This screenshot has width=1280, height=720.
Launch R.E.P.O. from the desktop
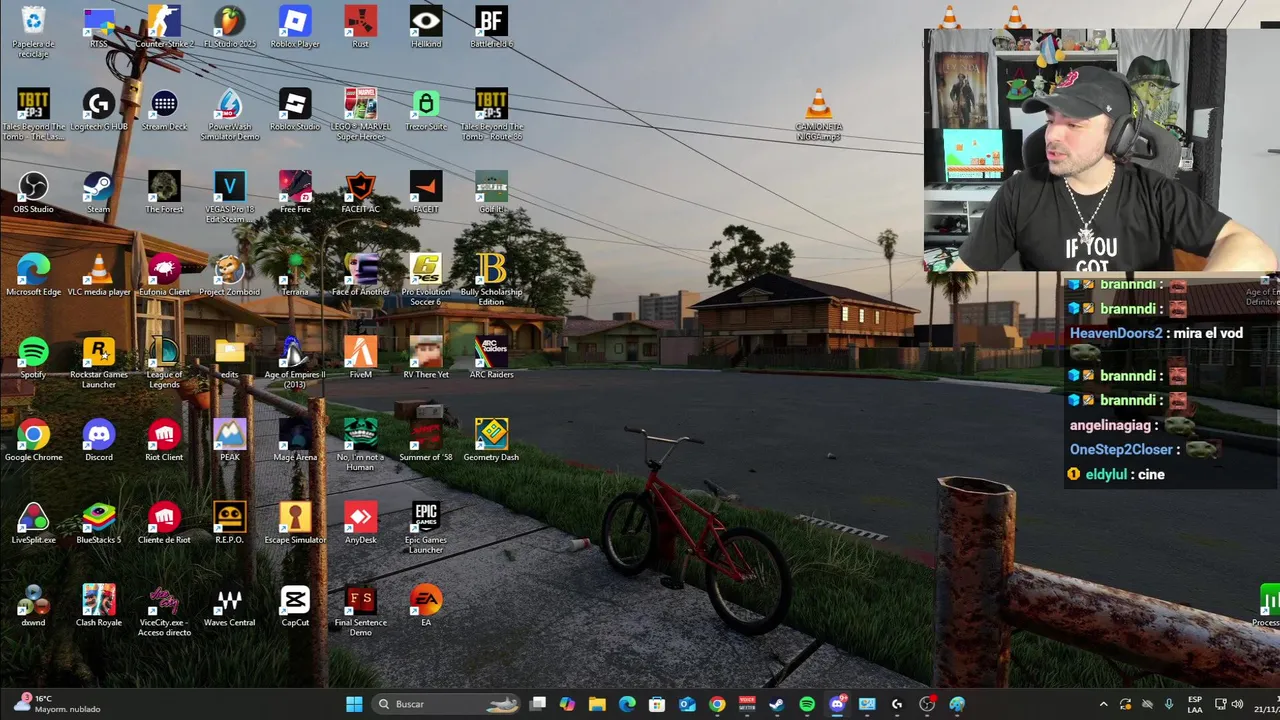[x=229, y=524]
